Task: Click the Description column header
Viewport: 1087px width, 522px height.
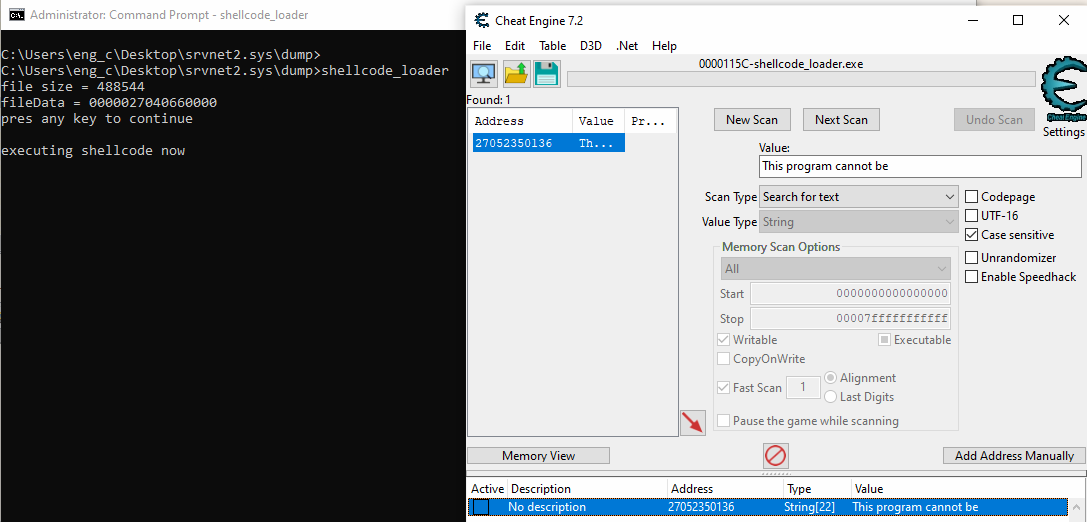Action: point(588,489)
